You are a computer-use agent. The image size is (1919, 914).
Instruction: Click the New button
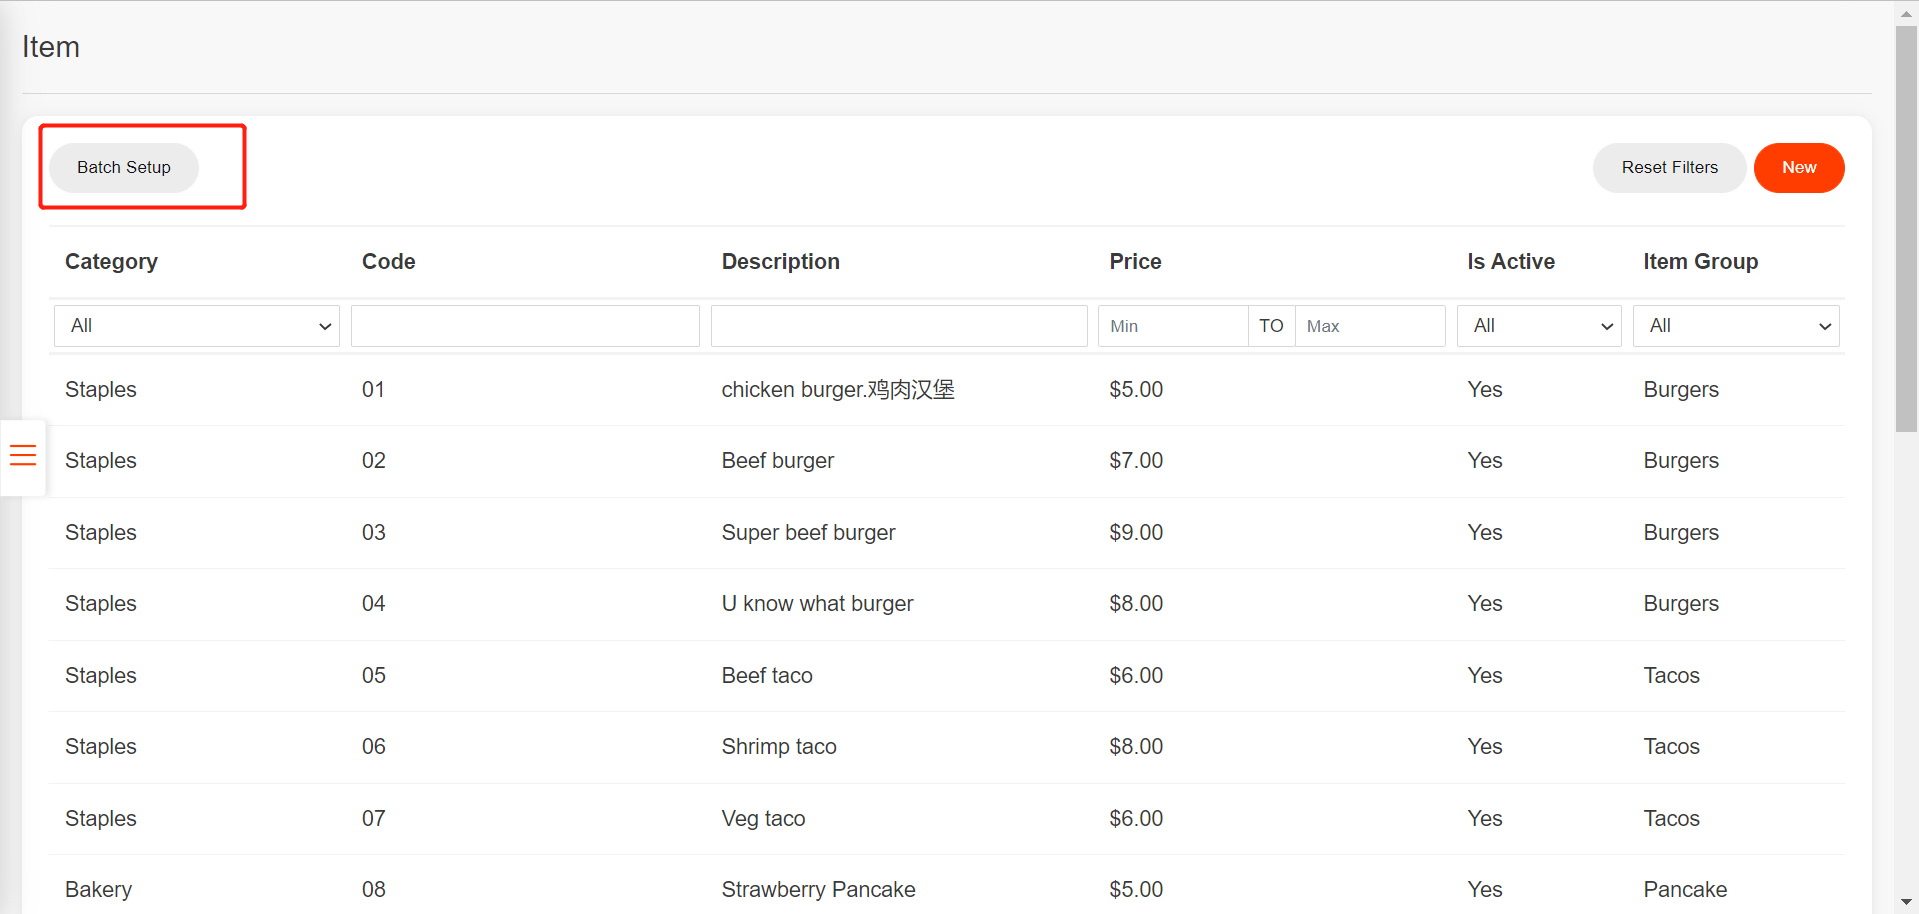pyautogui.click(x=1798, y=167)
